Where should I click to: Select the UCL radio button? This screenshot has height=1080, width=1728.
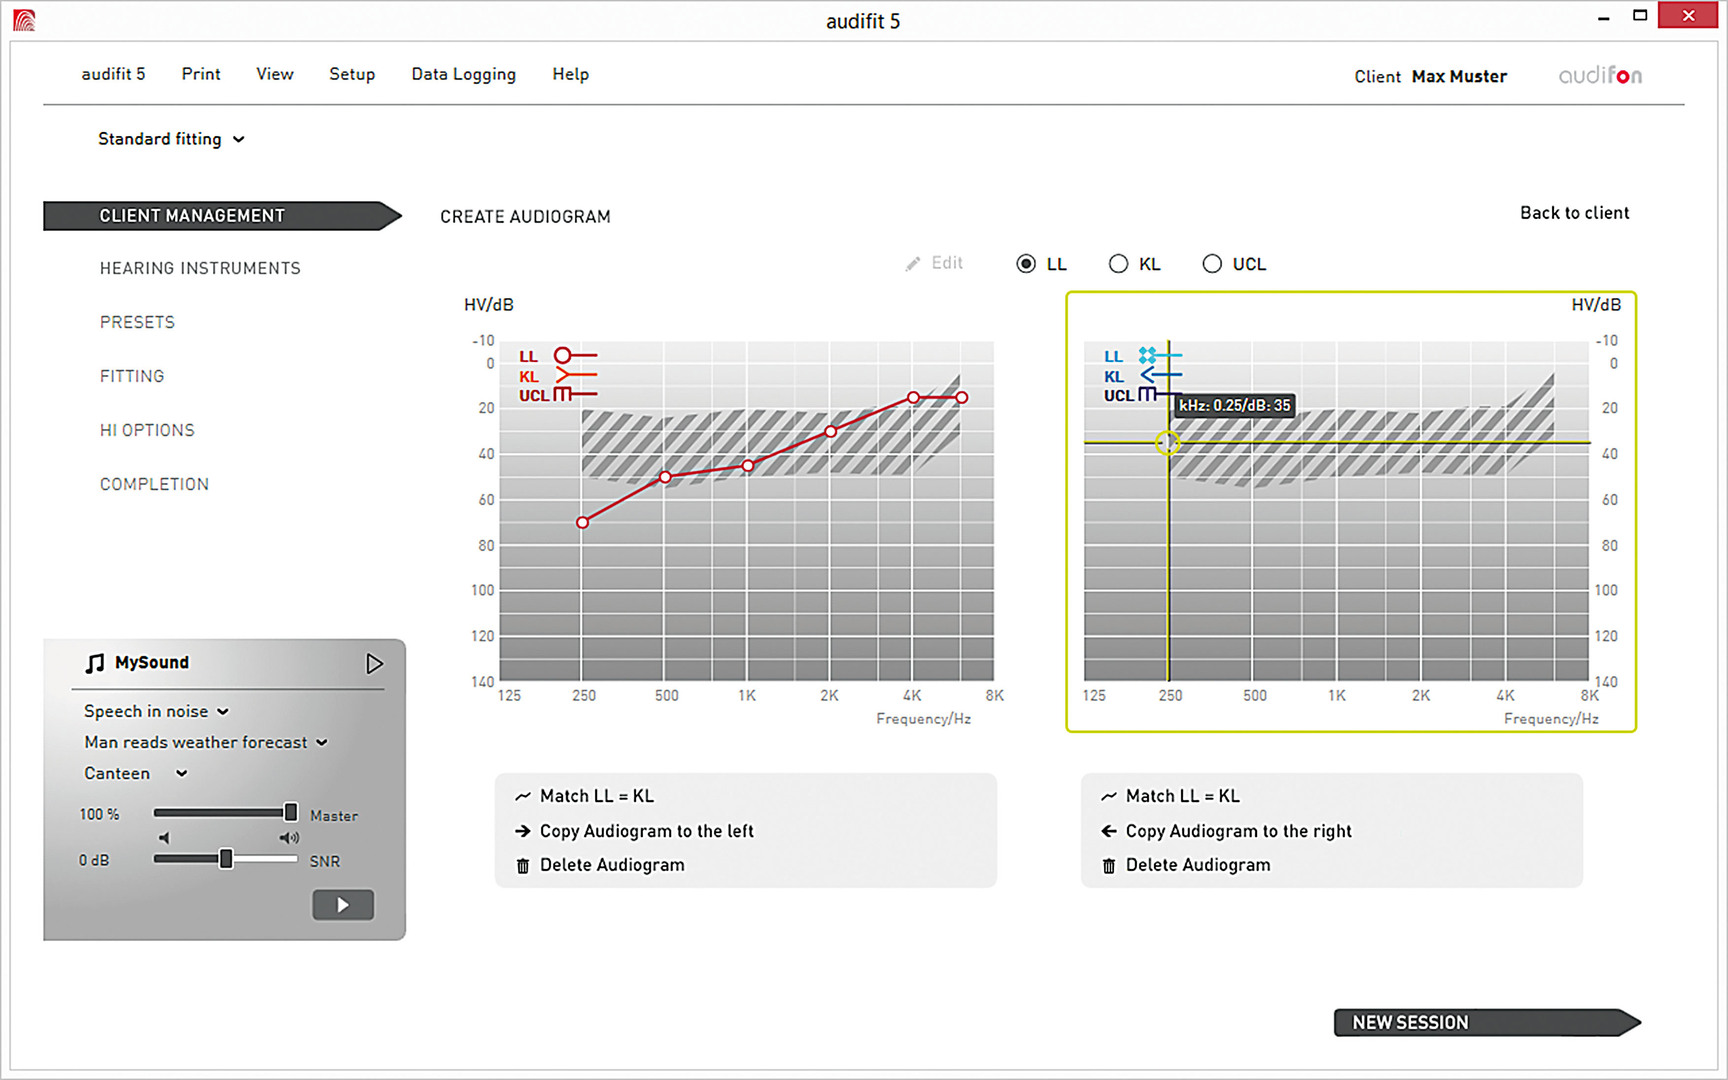point(1212,264)
